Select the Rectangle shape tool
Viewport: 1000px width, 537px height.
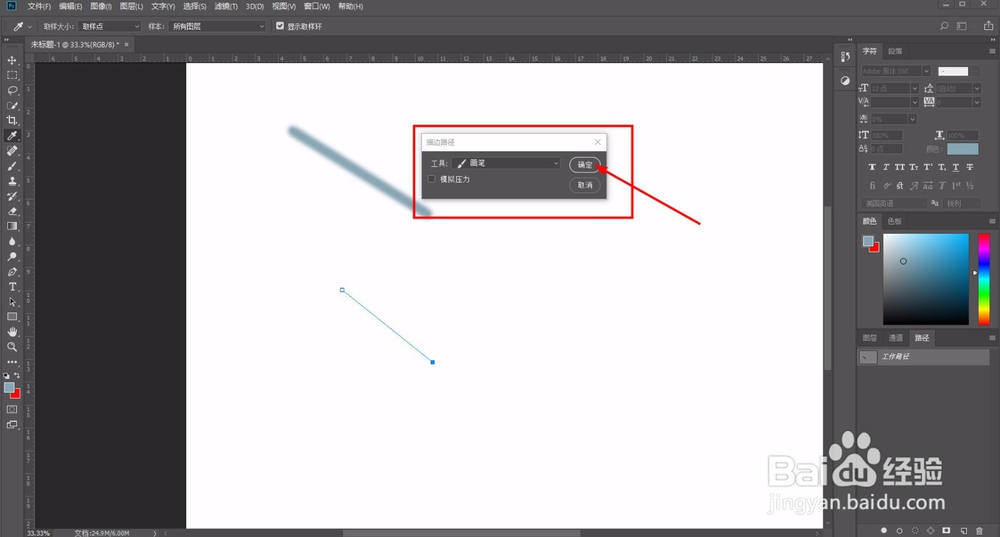12,317
